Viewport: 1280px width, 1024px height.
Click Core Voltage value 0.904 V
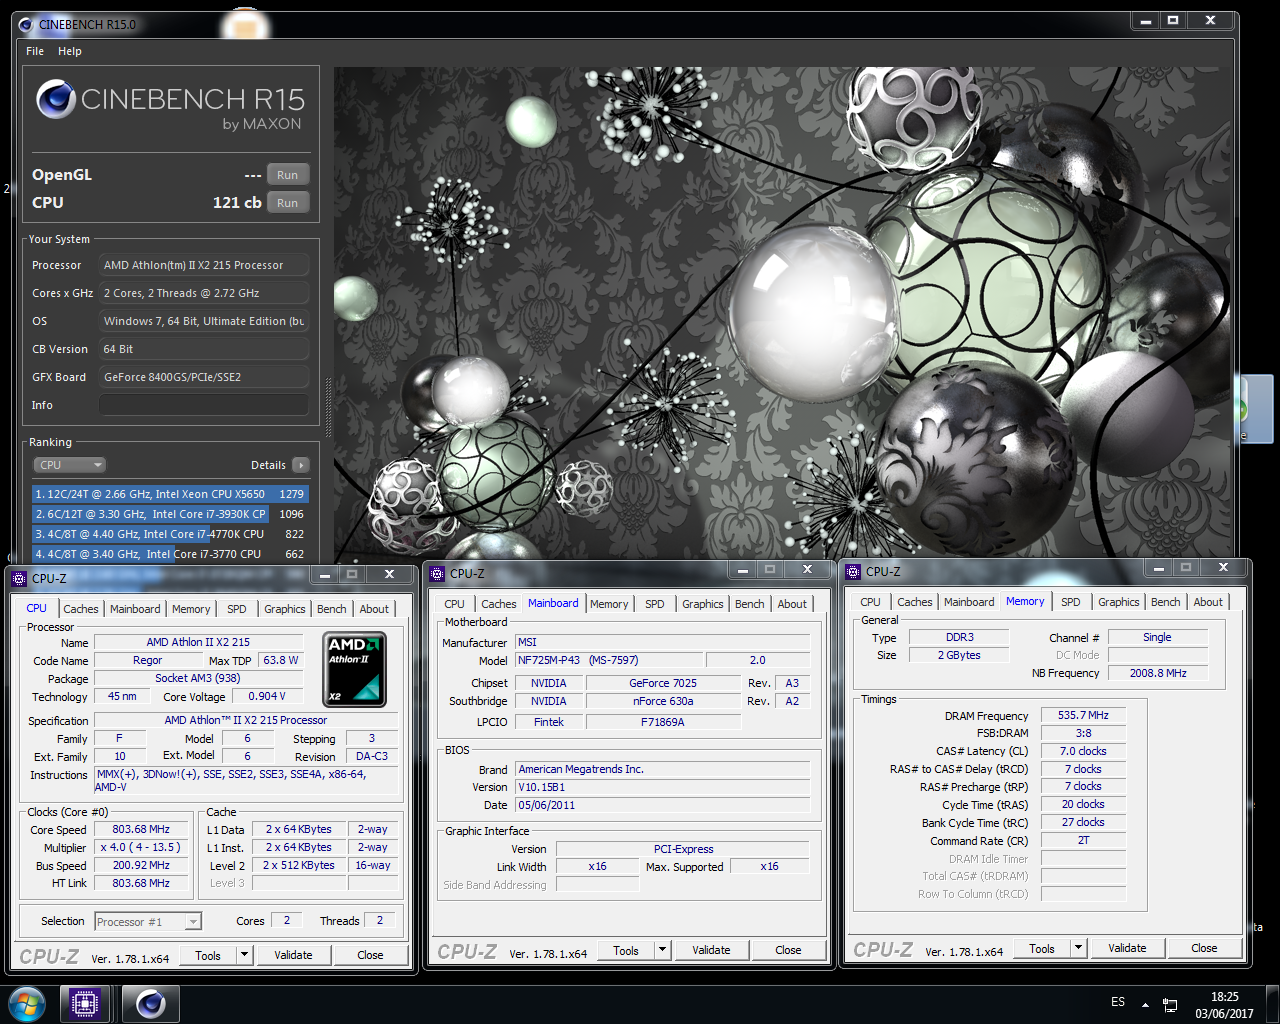(x=267, y=696)
